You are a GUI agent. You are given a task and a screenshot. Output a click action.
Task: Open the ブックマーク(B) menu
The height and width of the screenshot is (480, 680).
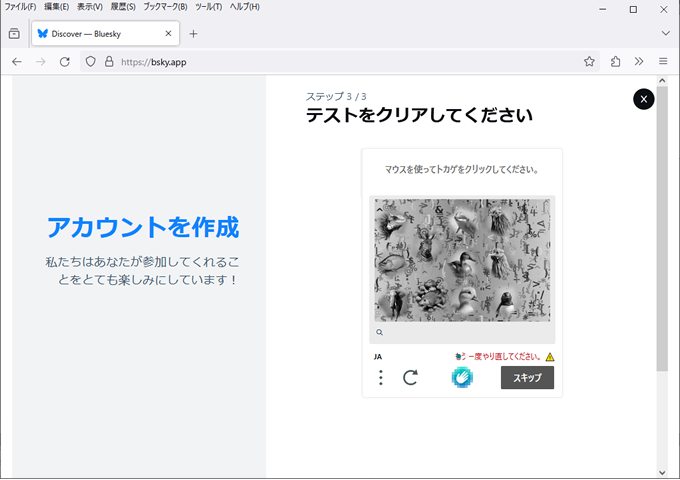point(165,7)
